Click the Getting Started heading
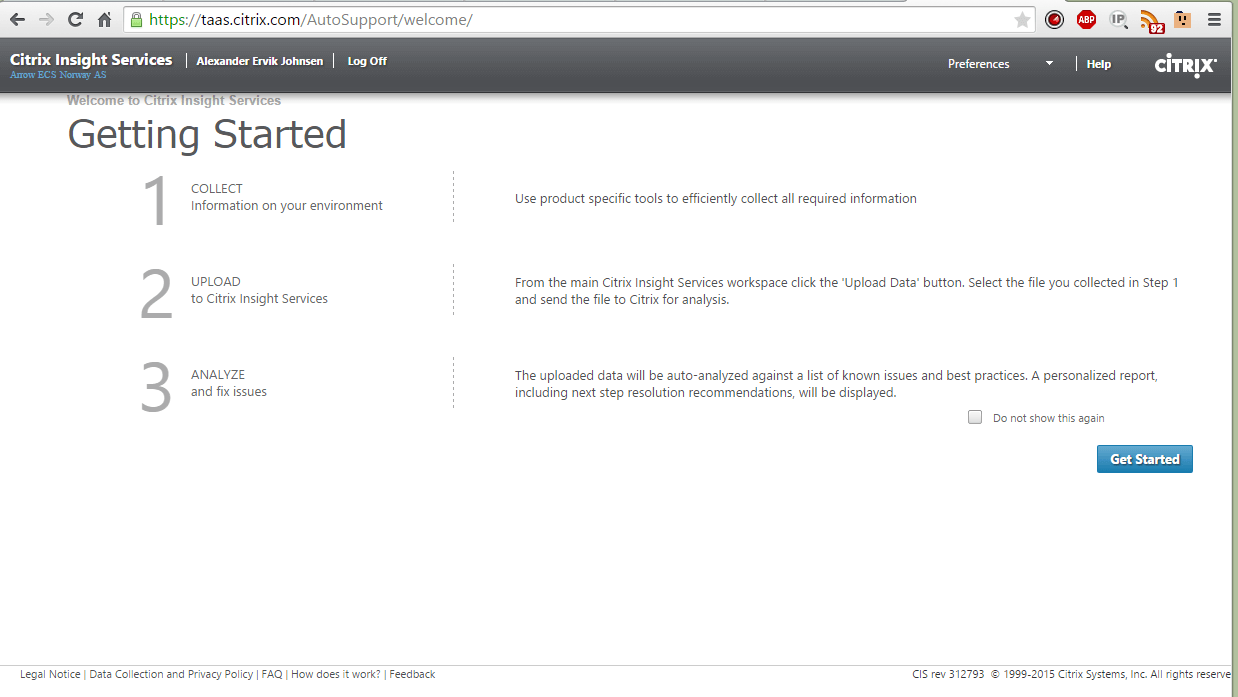The height and width of the screenshot is (697, 1238). point(207,134)
